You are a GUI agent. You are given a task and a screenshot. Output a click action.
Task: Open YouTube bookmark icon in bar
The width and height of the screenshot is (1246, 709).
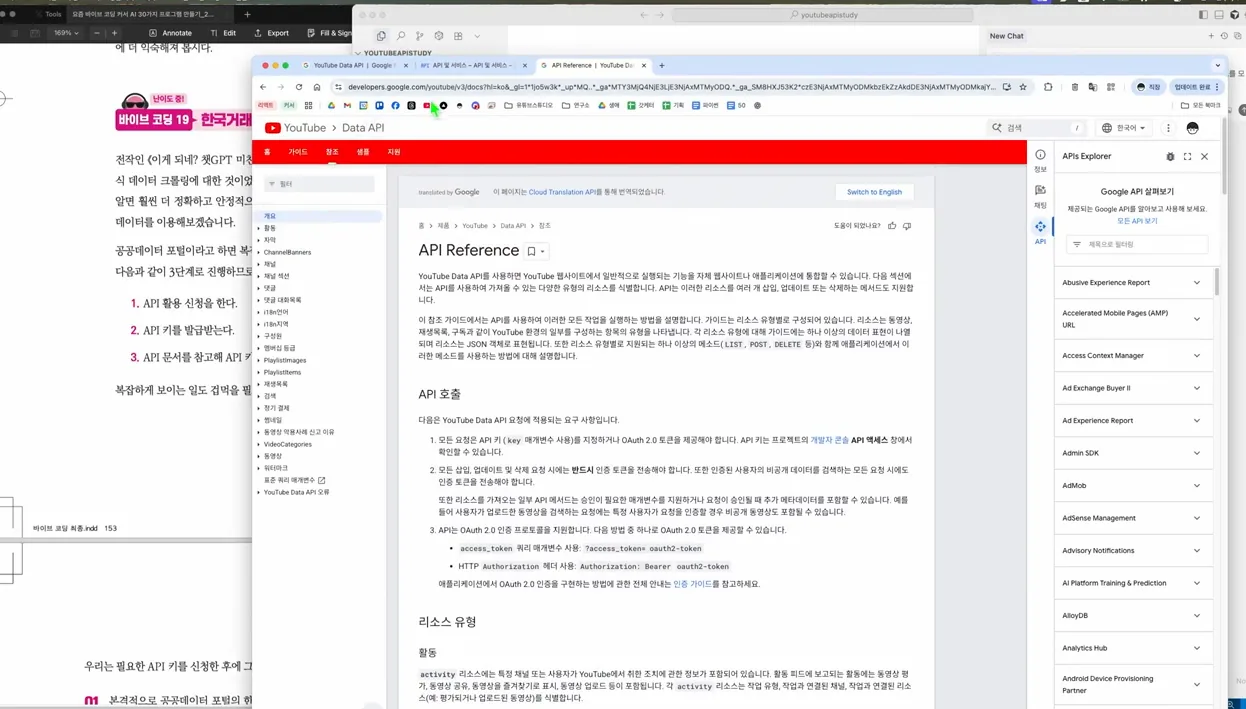tap(427, 105)
